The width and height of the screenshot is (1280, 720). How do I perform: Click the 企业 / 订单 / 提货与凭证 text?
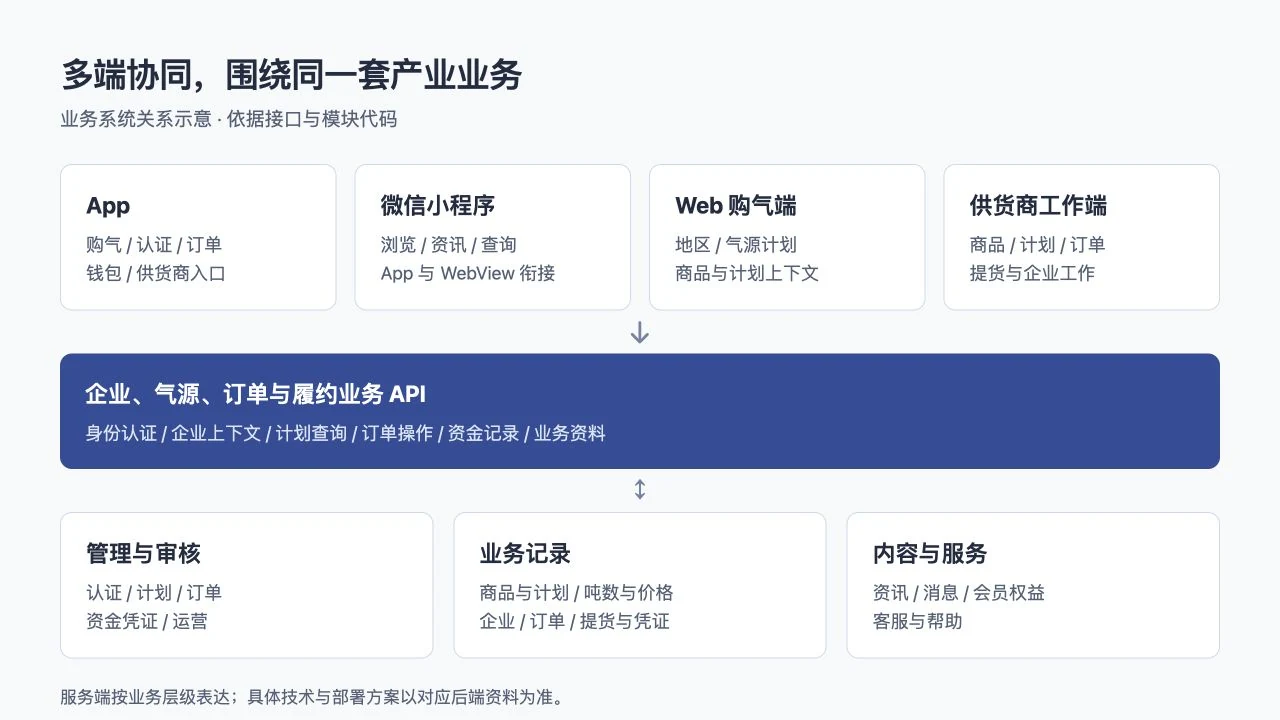pos(574,621)
